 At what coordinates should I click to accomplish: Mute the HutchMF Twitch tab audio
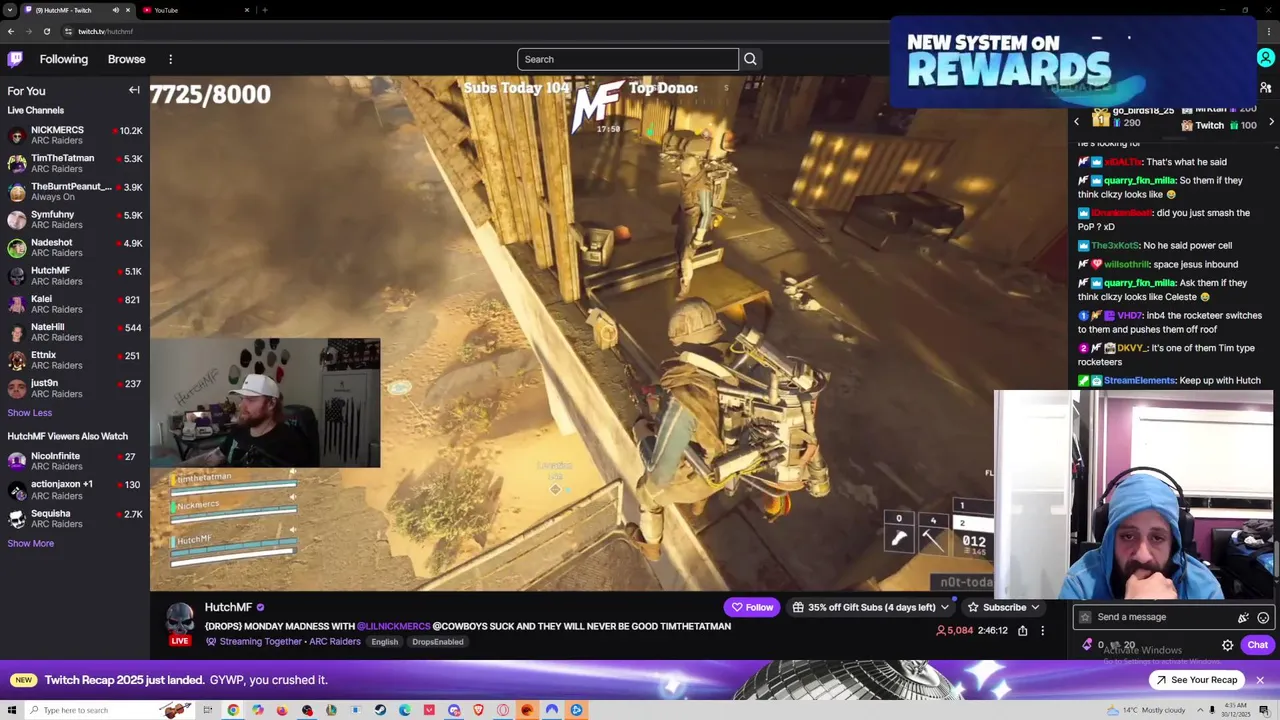(115, 10)
